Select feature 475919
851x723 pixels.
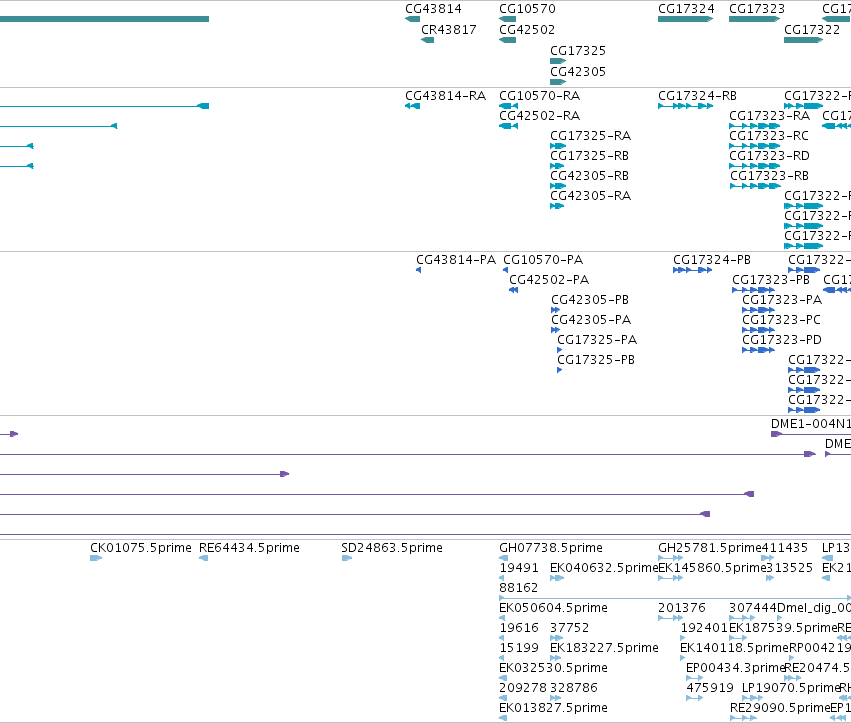[710, 689]
